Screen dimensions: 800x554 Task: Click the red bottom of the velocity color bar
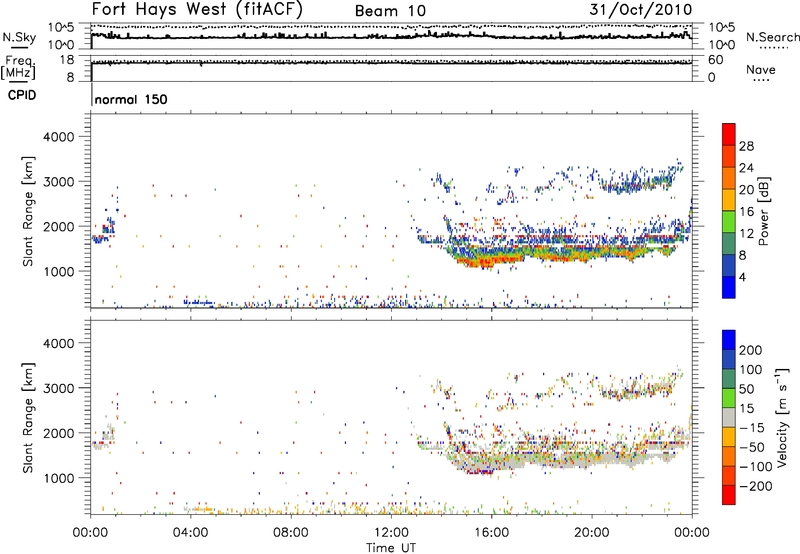point(729,495)
